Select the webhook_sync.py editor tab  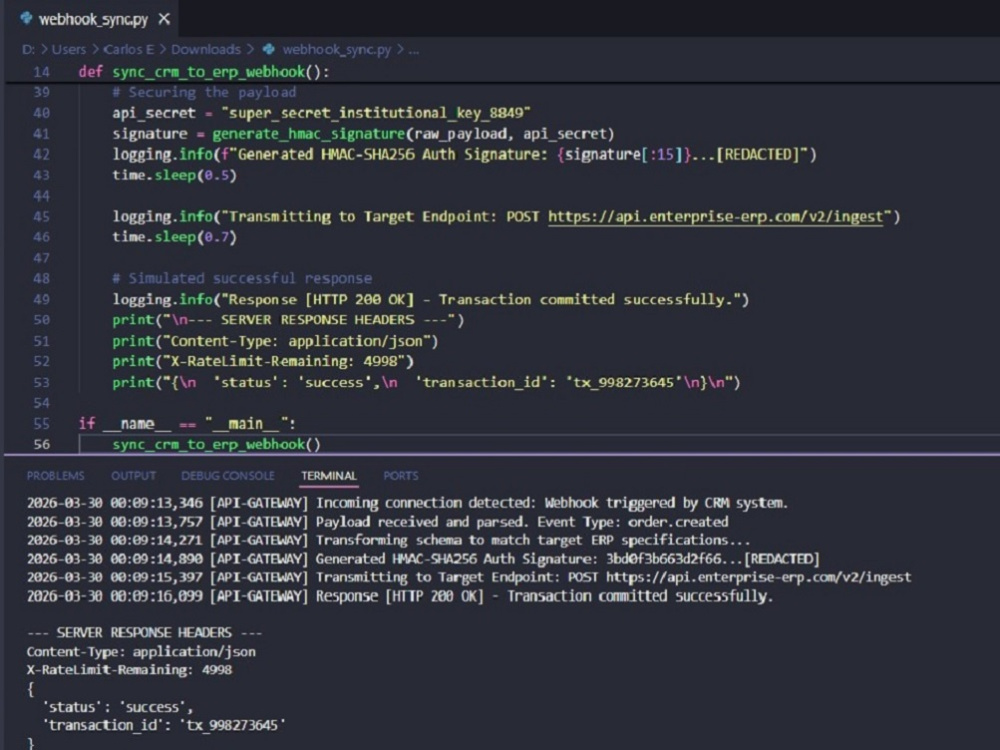pyautogui.click(x=92, y=18)
